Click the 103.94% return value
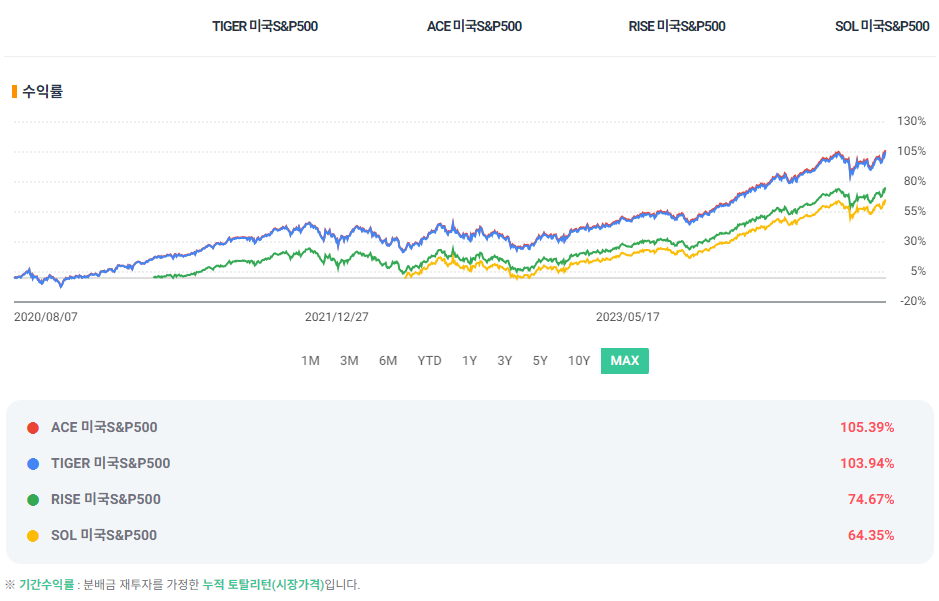 click(867, 463)
